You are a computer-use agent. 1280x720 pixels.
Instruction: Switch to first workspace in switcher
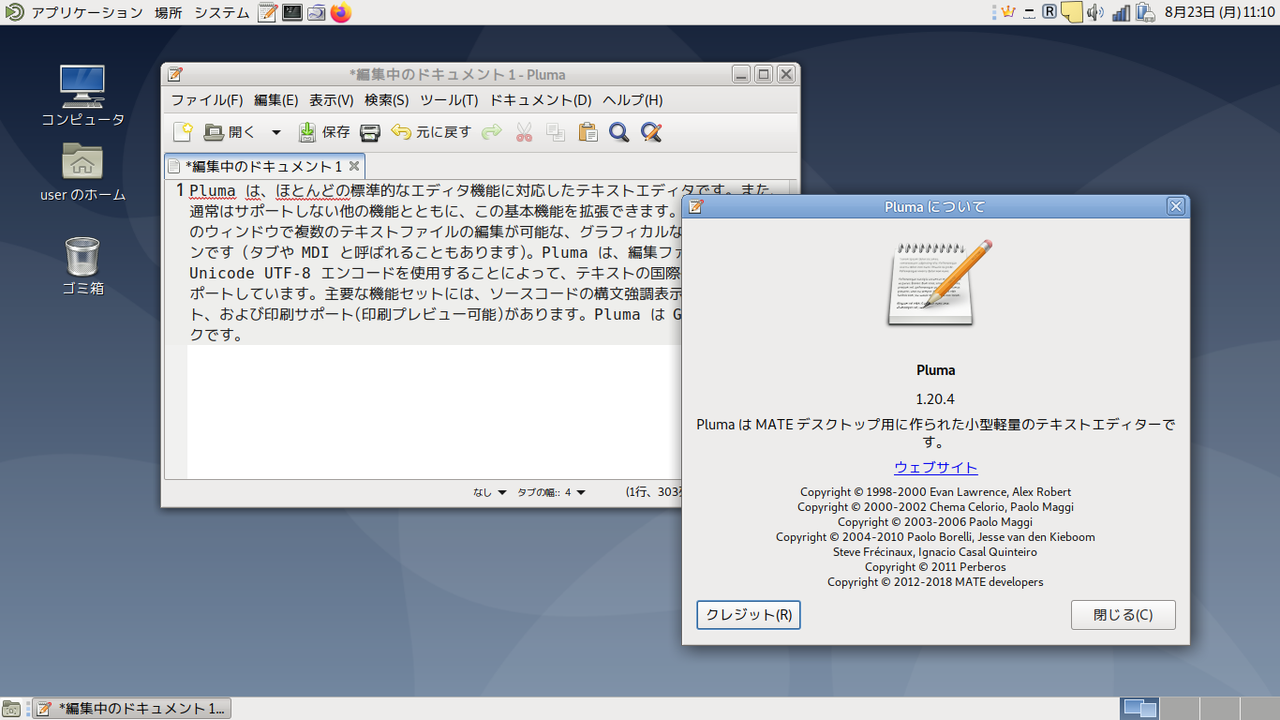pyautogui.click(x=1140, y=709)
